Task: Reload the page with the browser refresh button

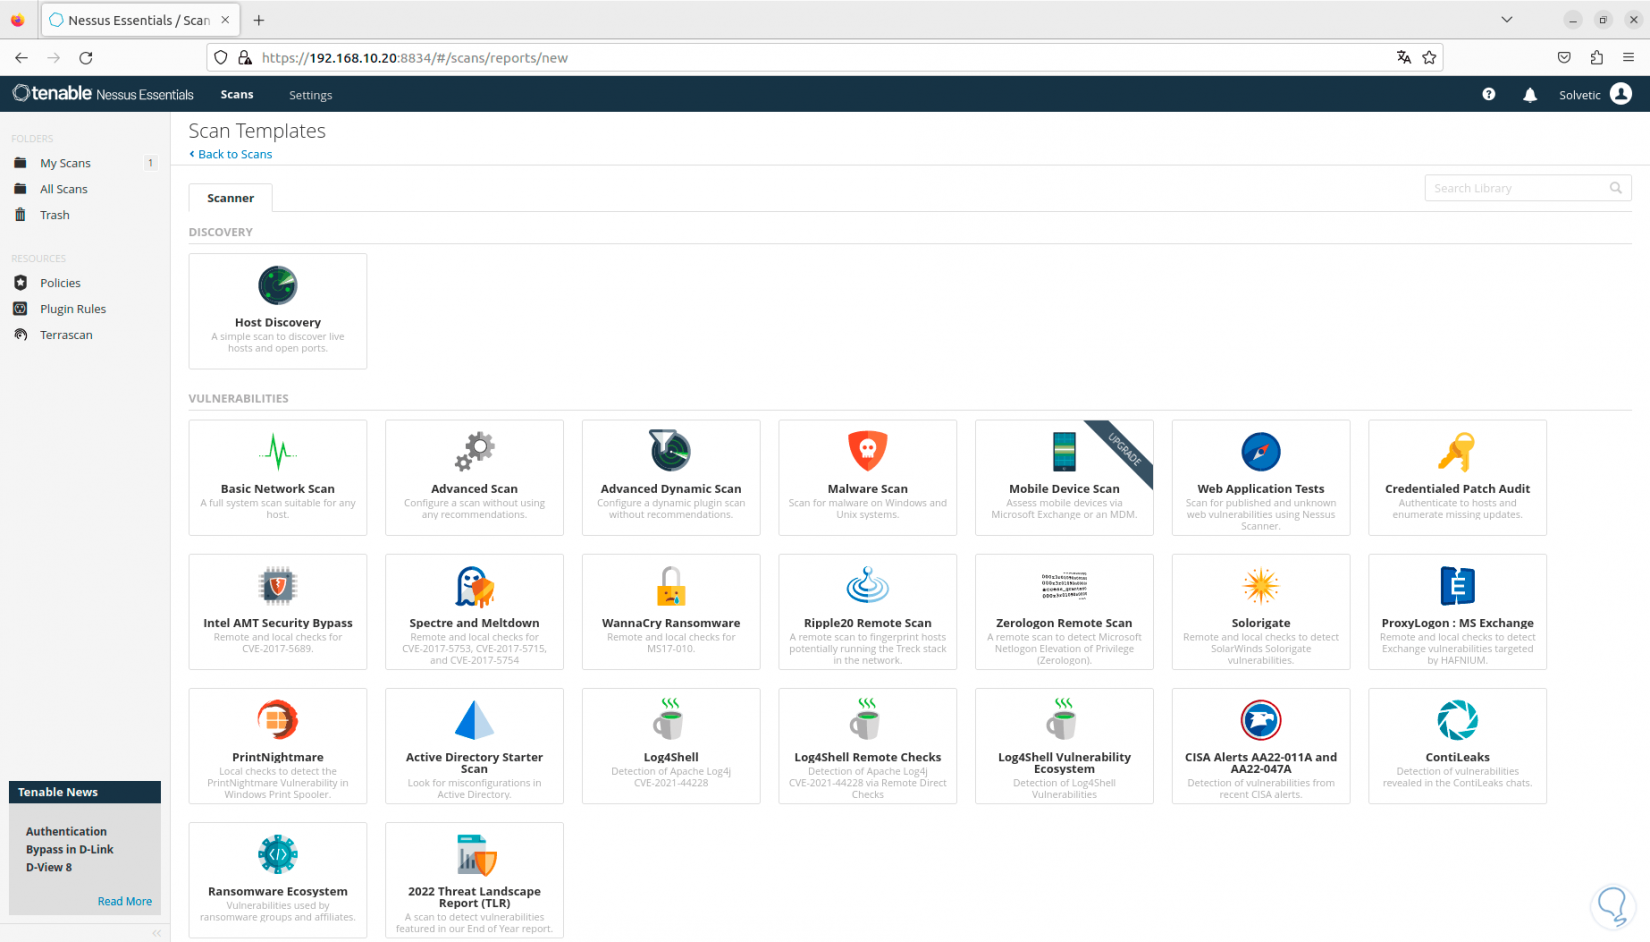Action: click(x=86, y=58)
